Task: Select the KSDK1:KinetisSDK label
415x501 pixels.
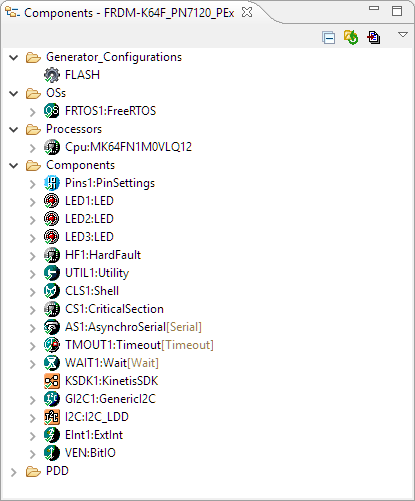Action: pyautogui.click(x=111, y=381)
